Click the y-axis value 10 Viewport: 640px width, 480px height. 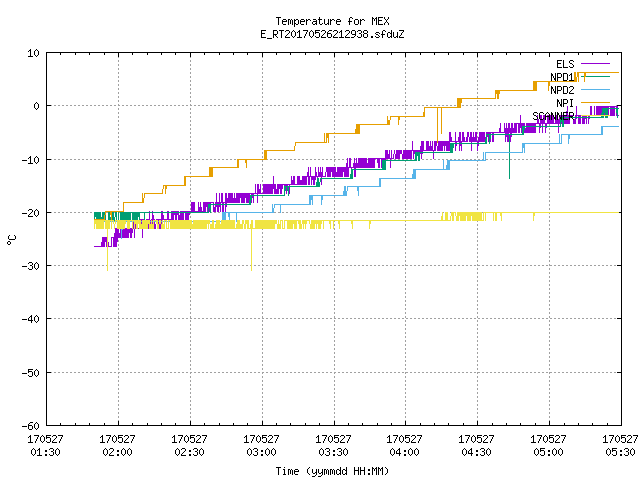pyautogui.click(x=33, y=53)
